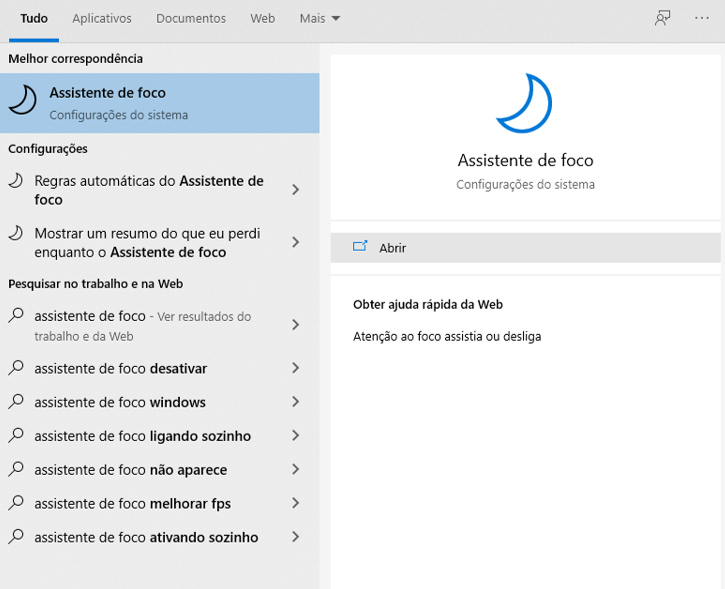This screenshot has height=589, width=725.
Task: Click search icon beside 'assistente de foco desativar'
Action: [16, 369]
